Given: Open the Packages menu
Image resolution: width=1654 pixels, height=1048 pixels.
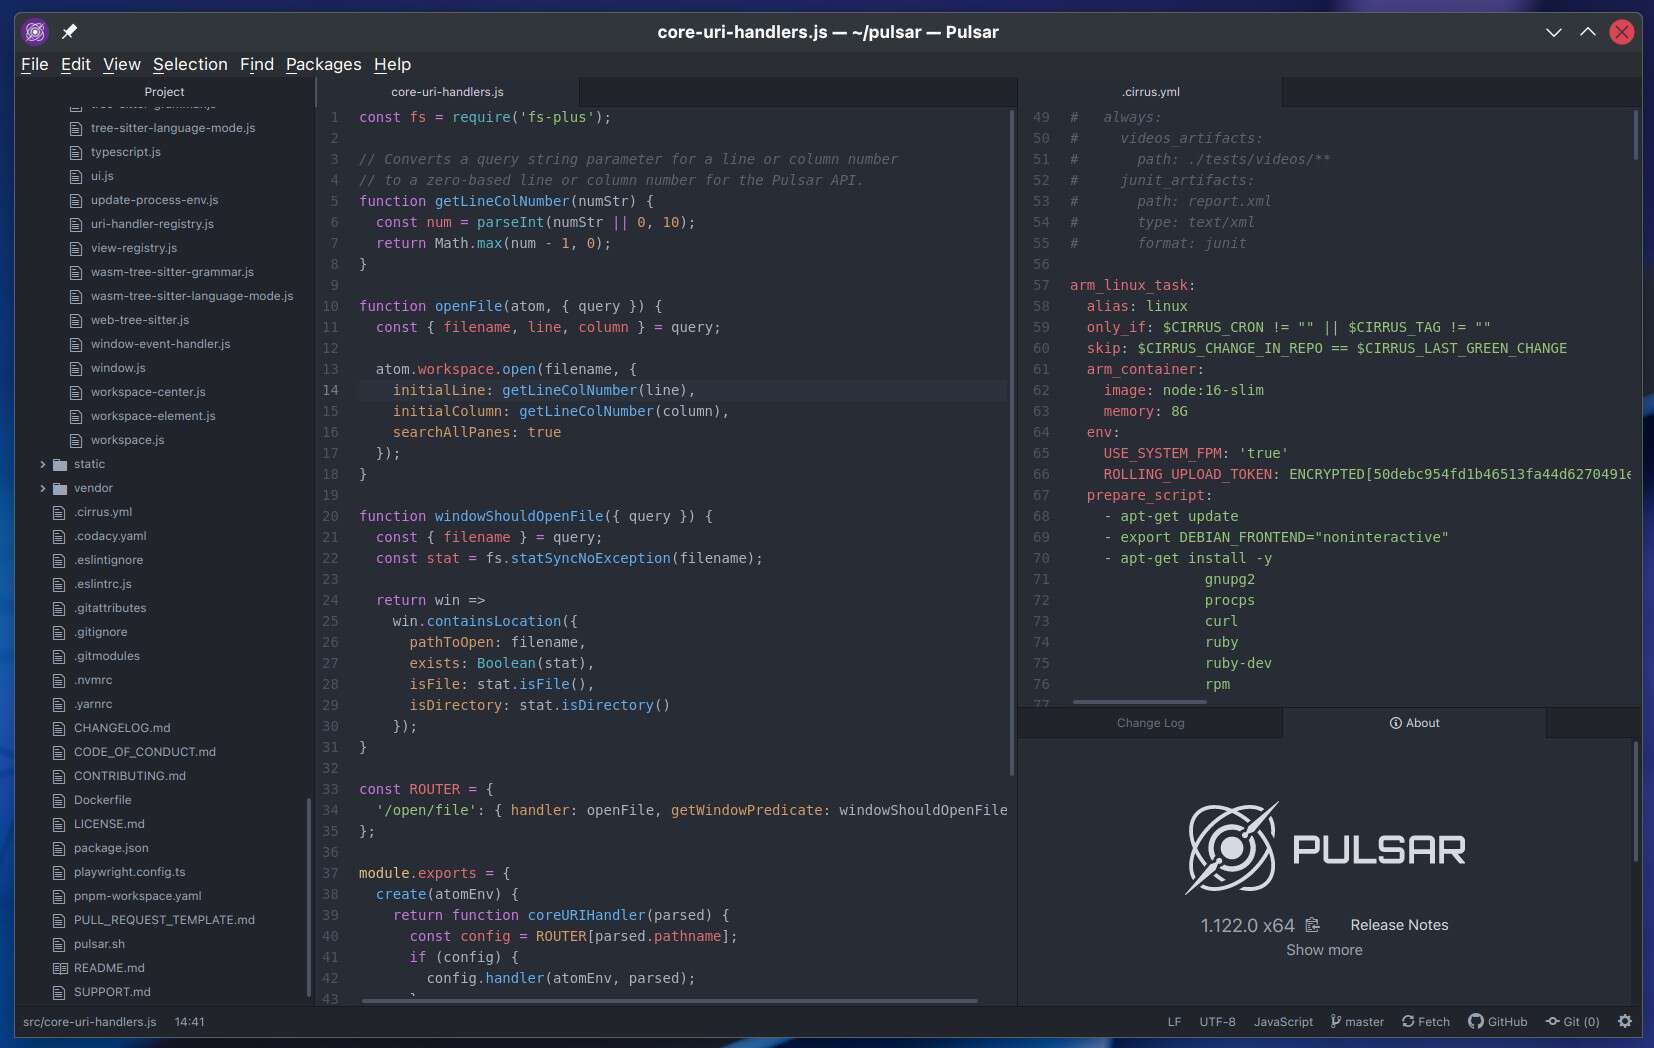Looking at the screenshot, I should tap(323, 64).
